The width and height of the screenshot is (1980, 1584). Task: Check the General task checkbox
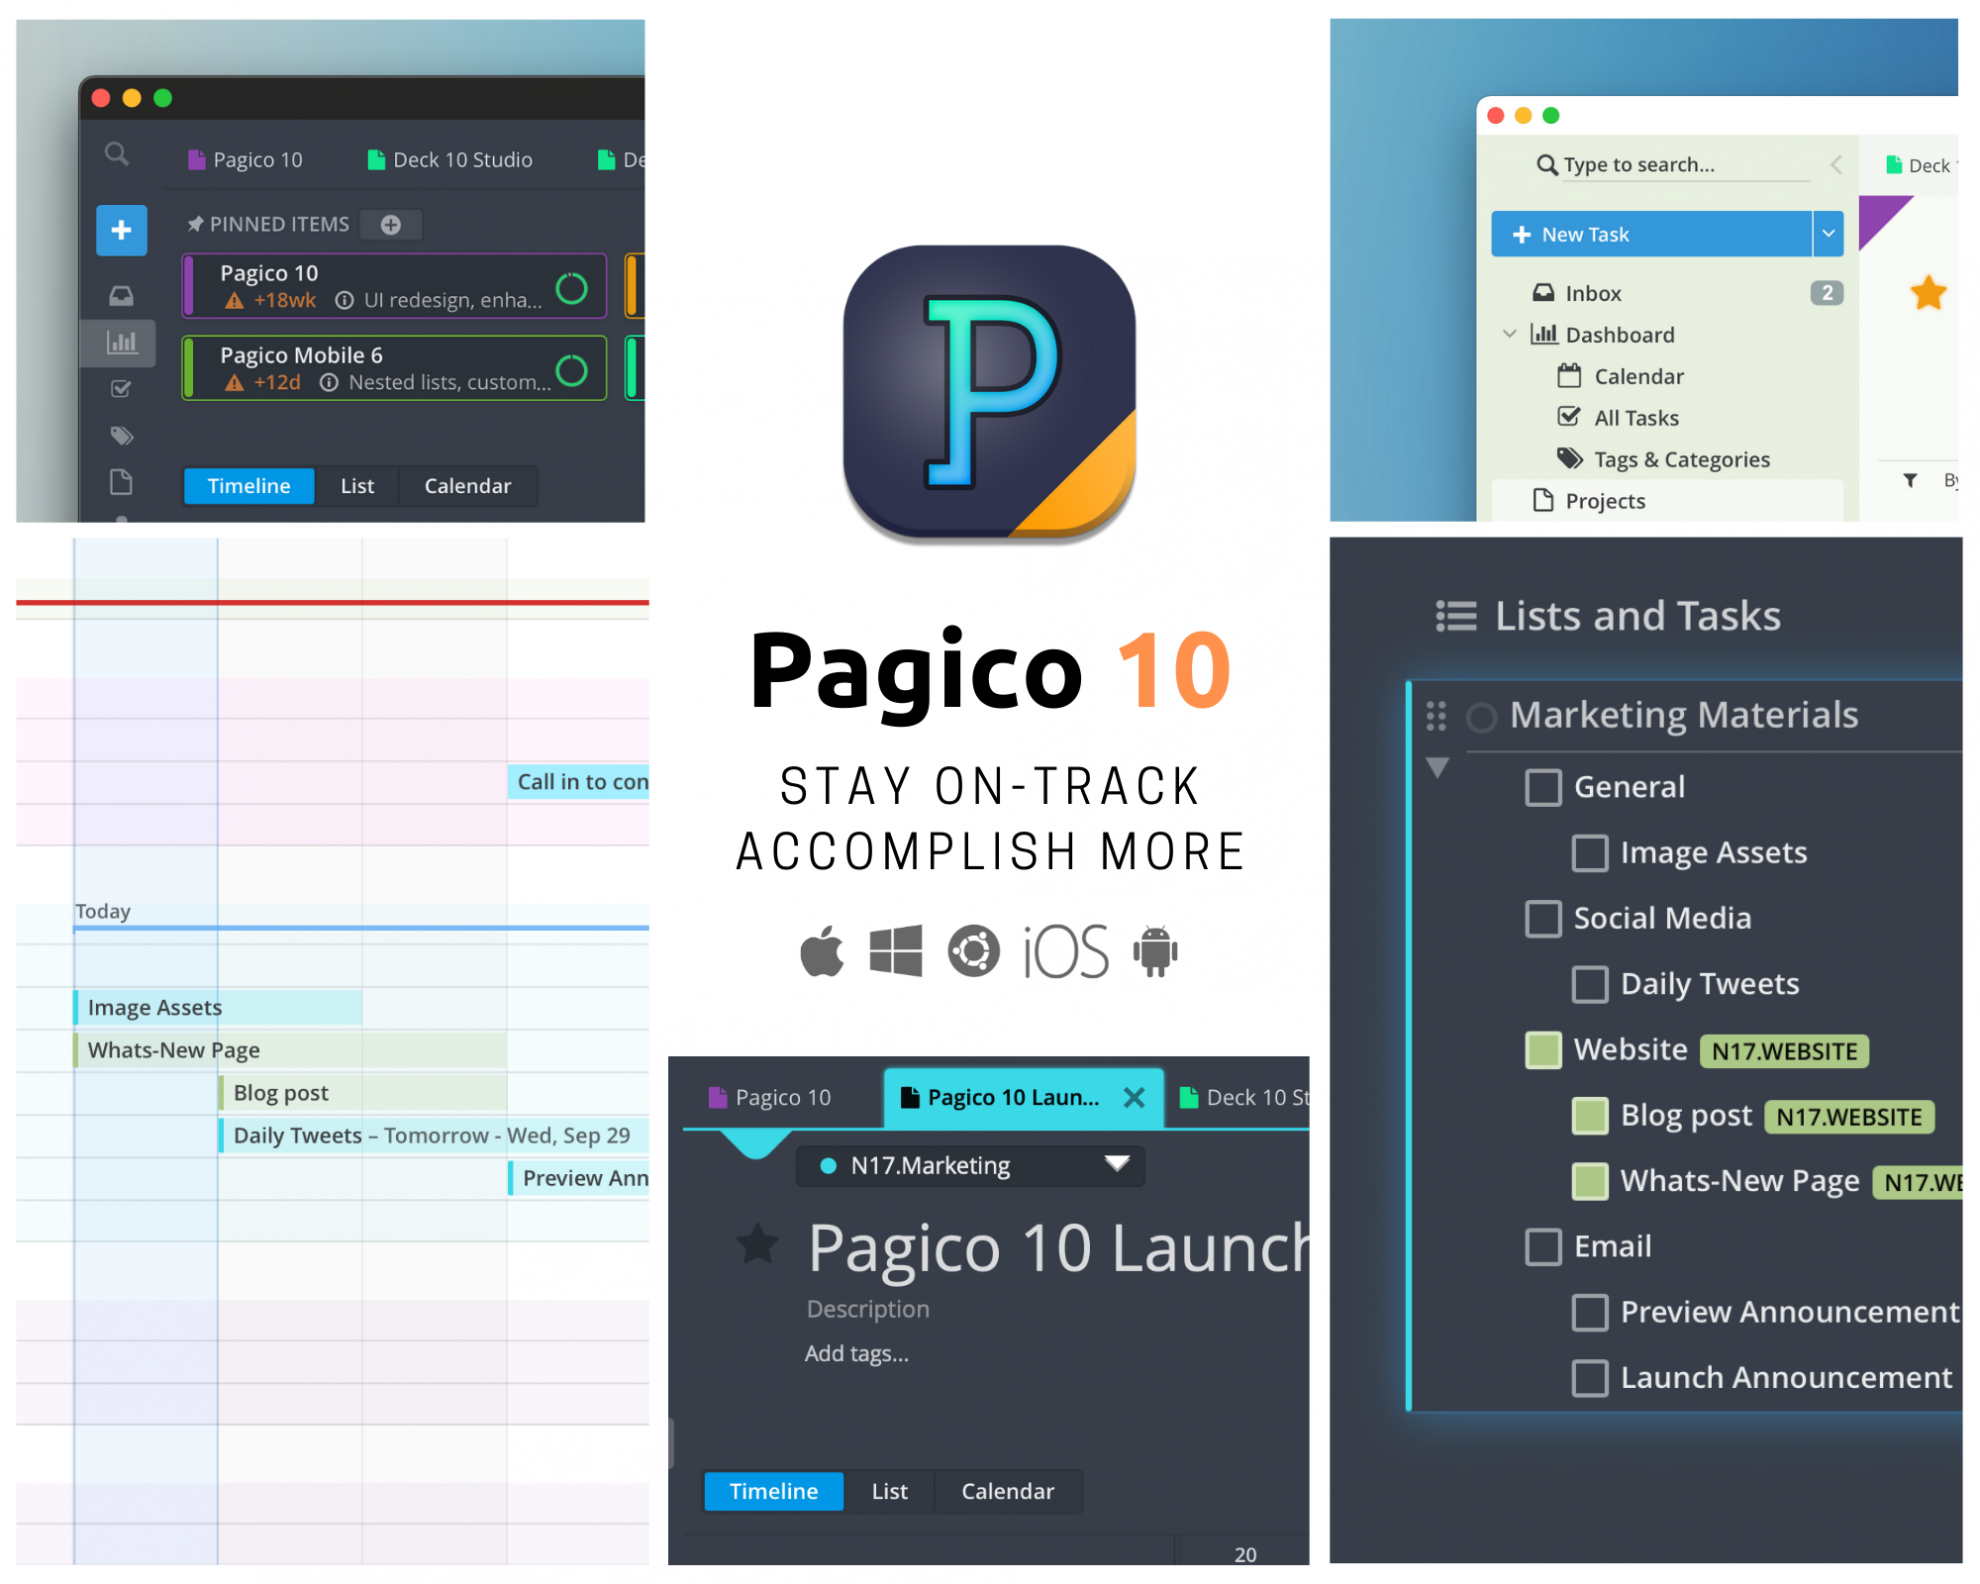[x=1543, y=788]
